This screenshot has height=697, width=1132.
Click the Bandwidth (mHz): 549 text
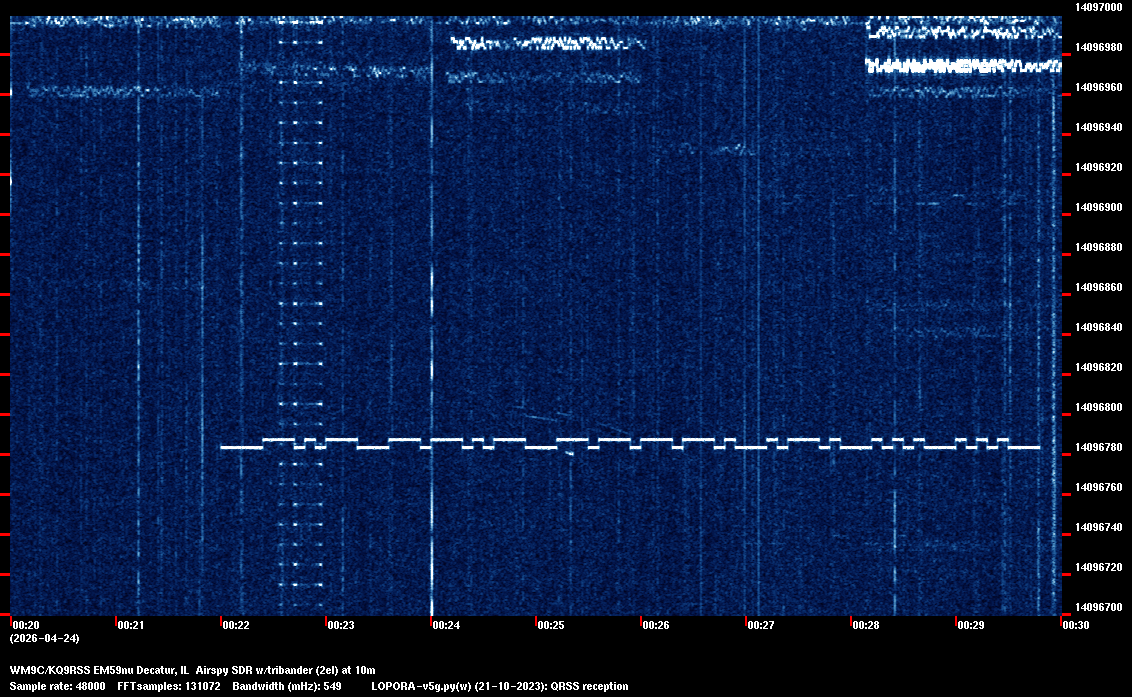point(287,686)
